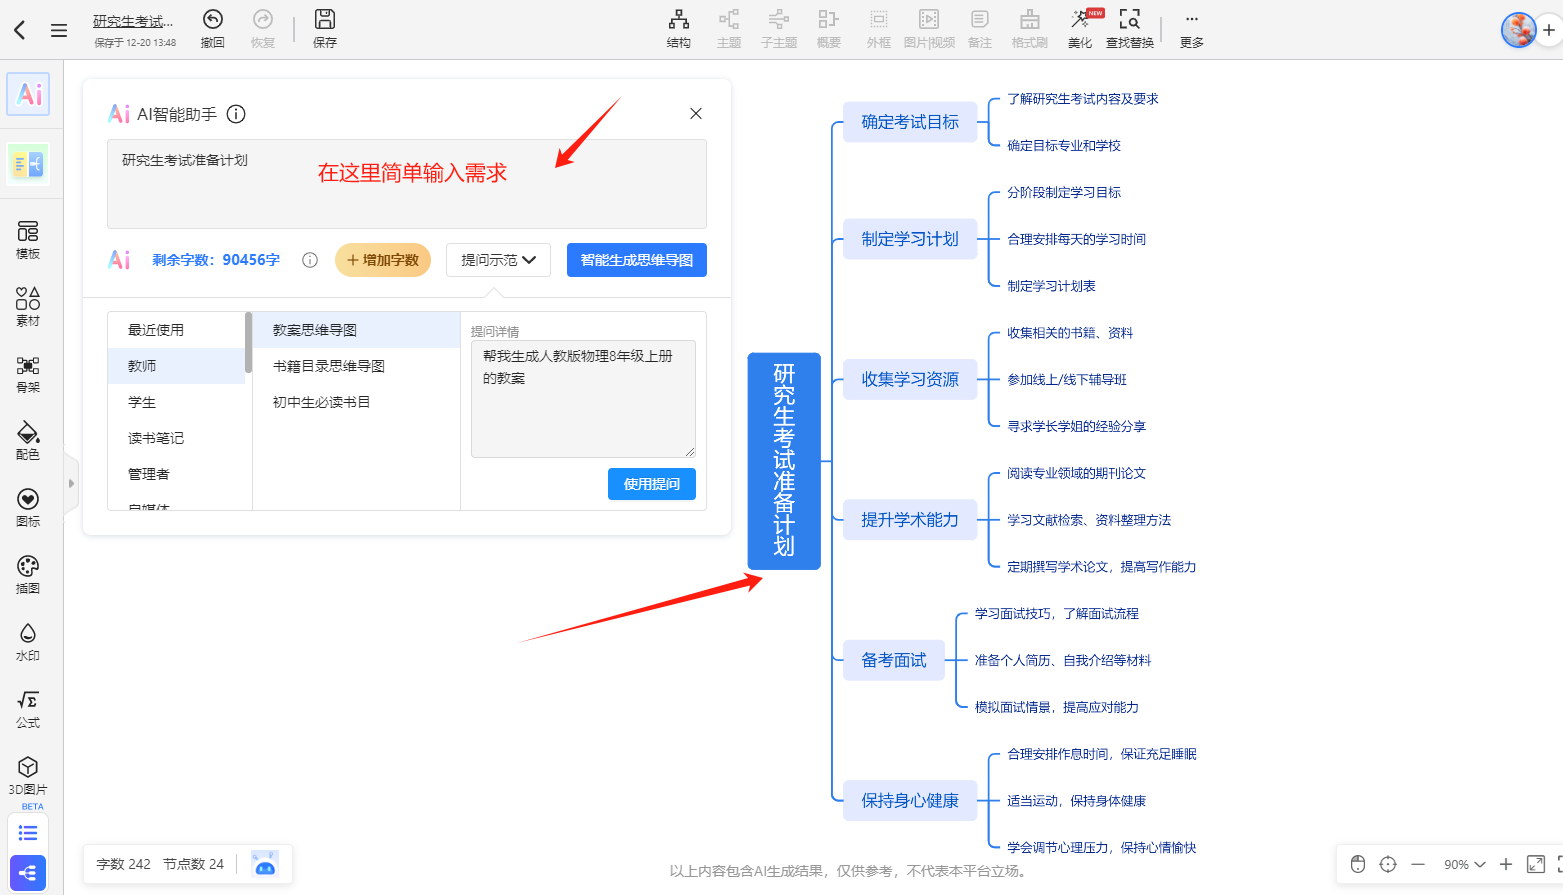Open the 结构 structure layout tool
The height and width of the screenshot is (895, 1563).
tap(678, 28)
